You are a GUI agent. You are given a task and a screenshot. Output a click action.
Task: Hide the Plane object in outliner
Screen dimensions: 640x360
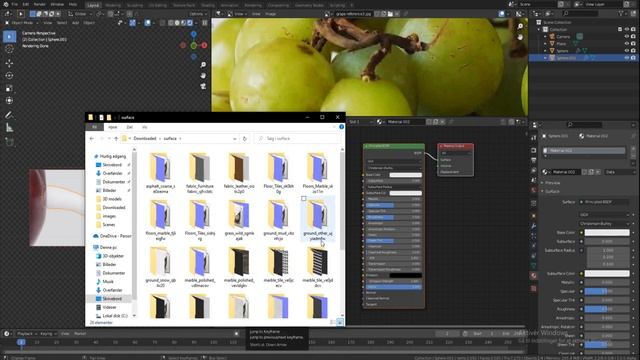point(627,44)
